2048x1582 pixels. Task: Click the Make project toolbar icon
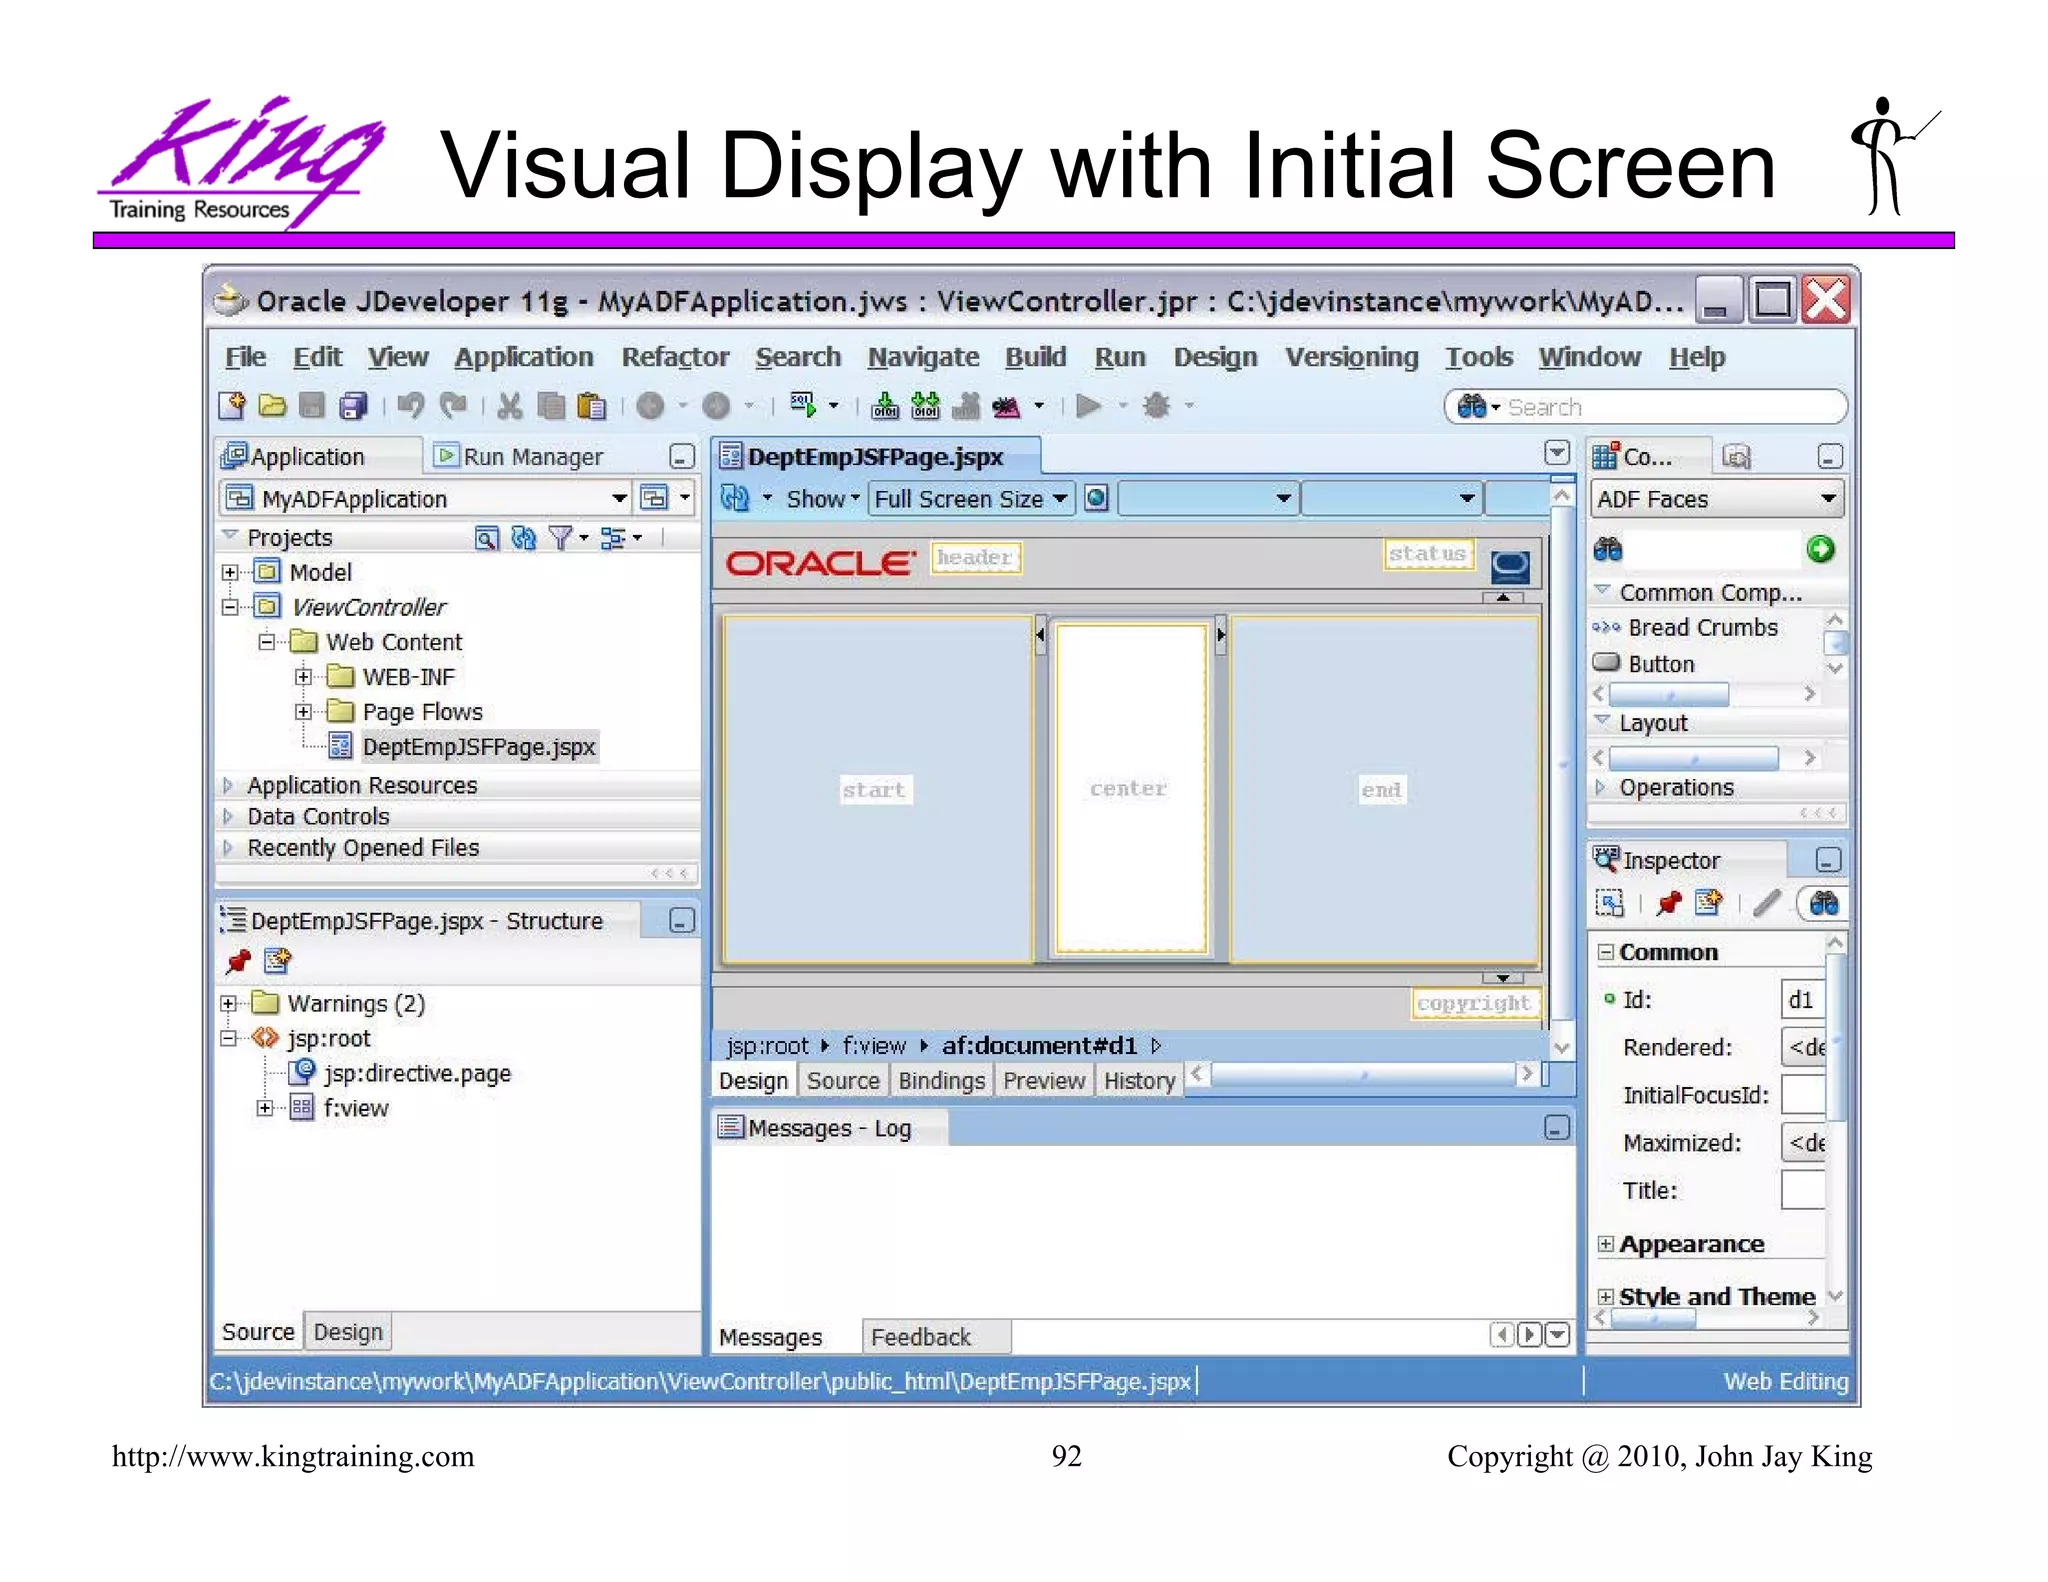click(x=885, y=405)
